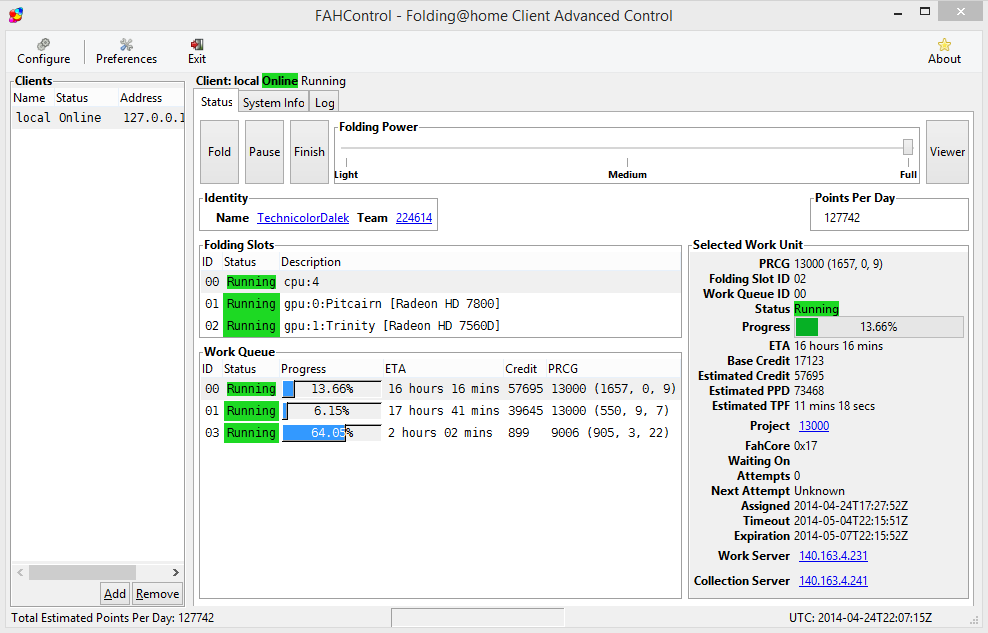Click the credit value 39645

tap(526, 411)
